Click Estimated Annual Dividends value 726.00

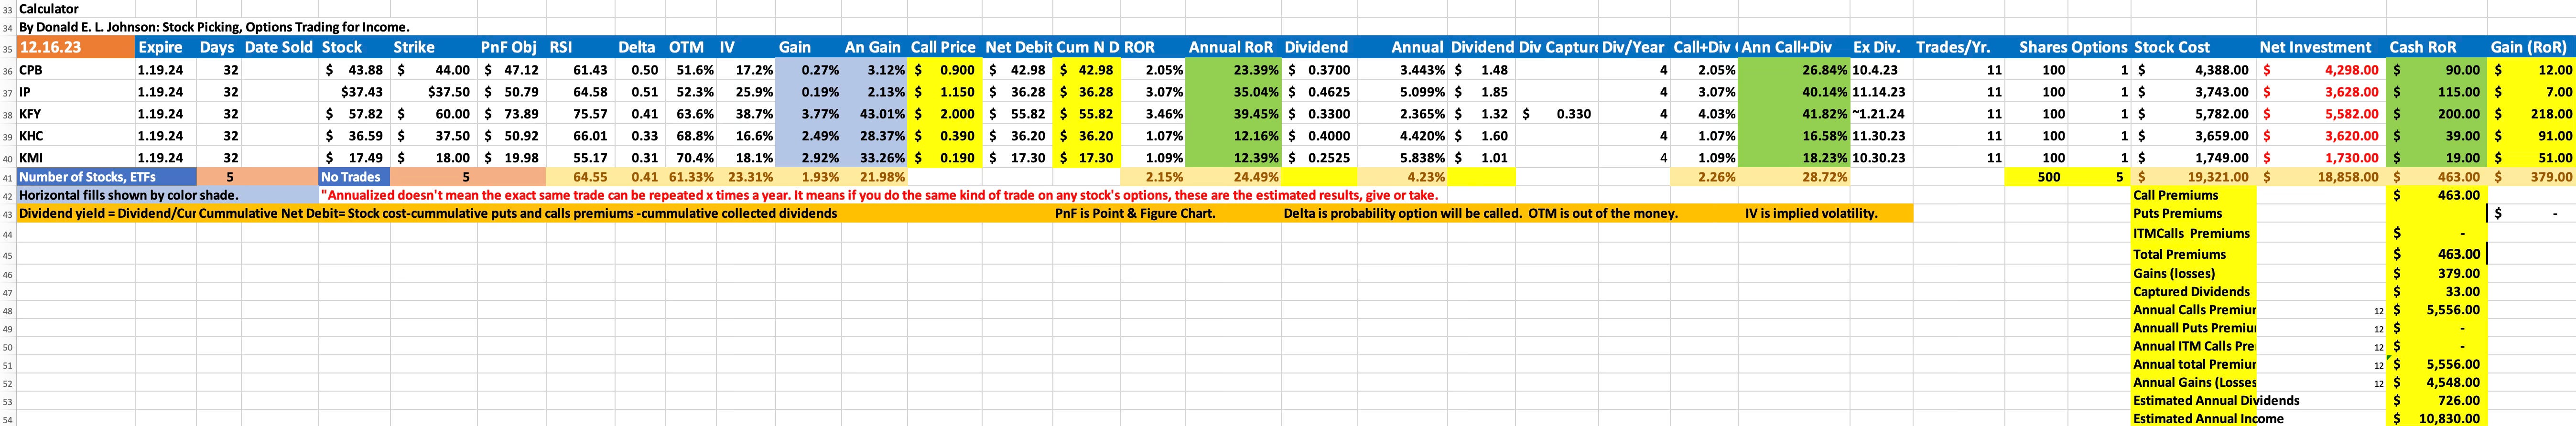click(2436, 400)
